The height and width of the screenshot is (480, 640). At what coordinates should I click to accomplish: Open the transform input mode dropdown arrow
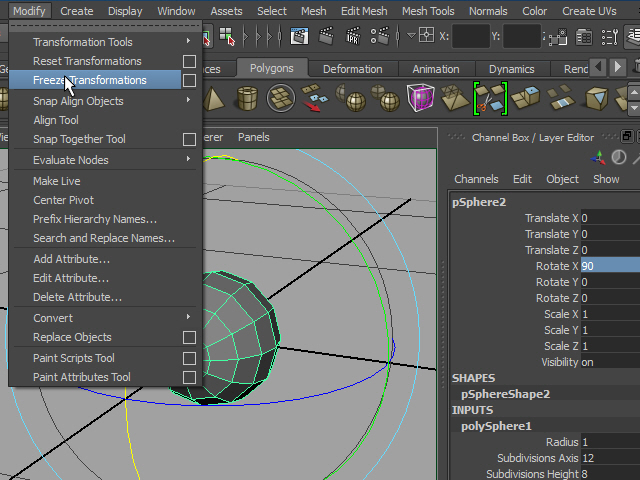coord(411,36)
